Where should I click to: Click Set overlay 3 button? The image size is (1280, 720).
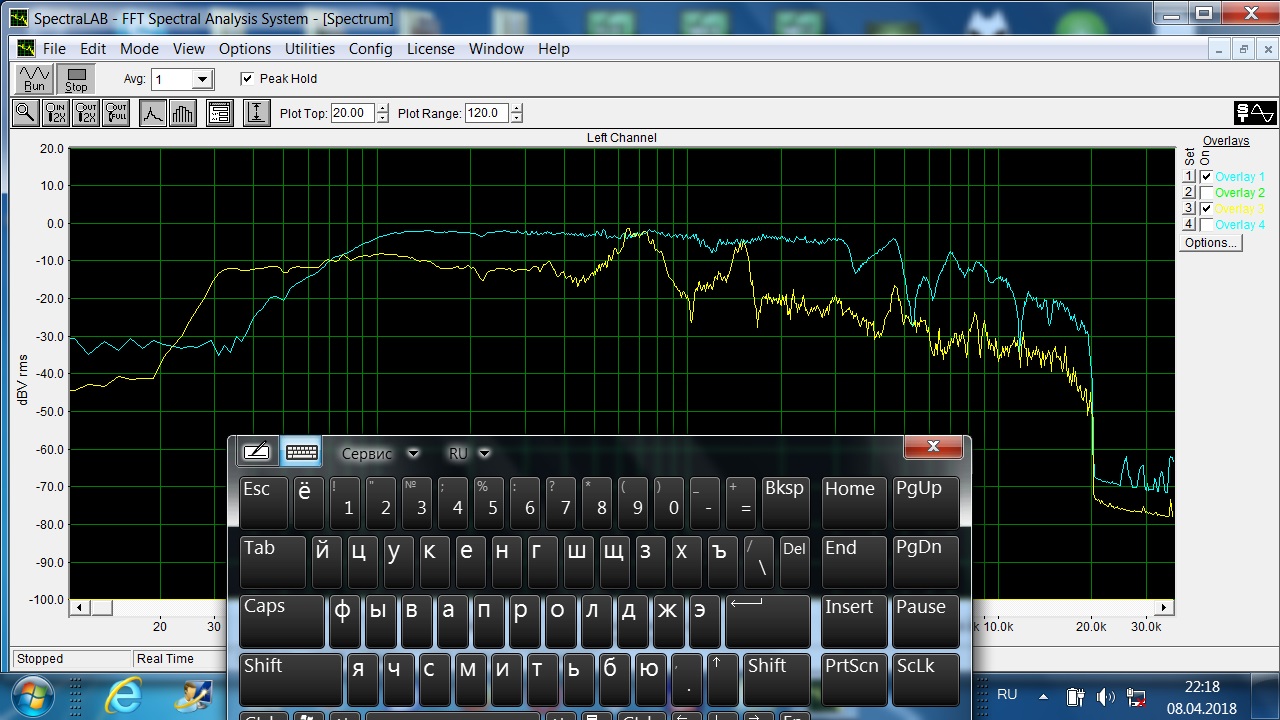point(1189,209)
